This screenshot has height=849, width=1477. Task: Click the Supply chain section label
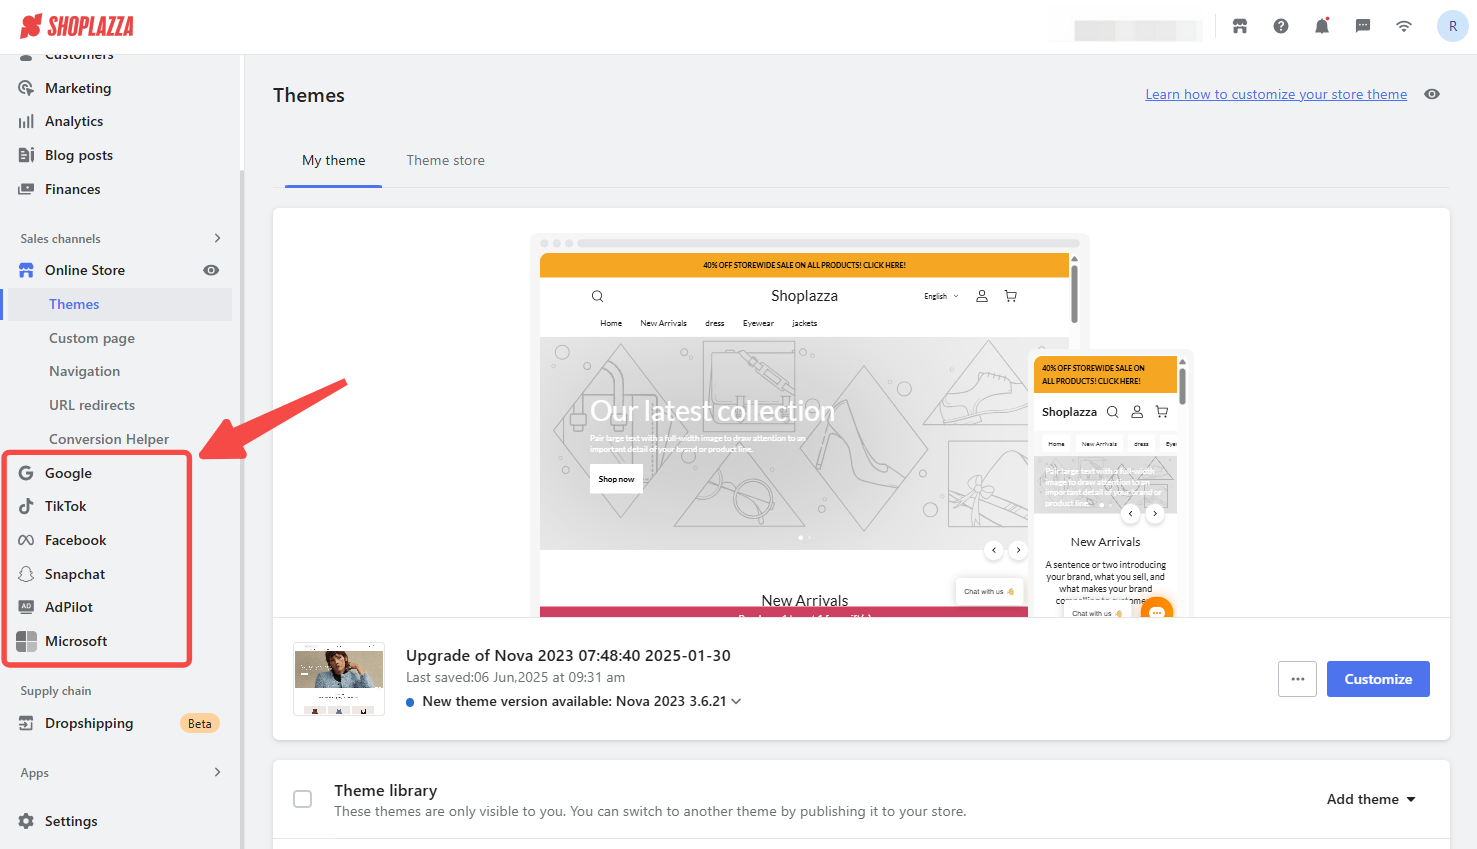tap(56, 691)
